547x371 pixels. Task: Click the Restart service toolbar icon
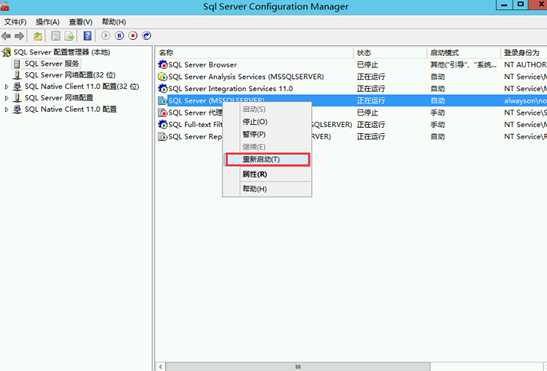tap(147, 35)
